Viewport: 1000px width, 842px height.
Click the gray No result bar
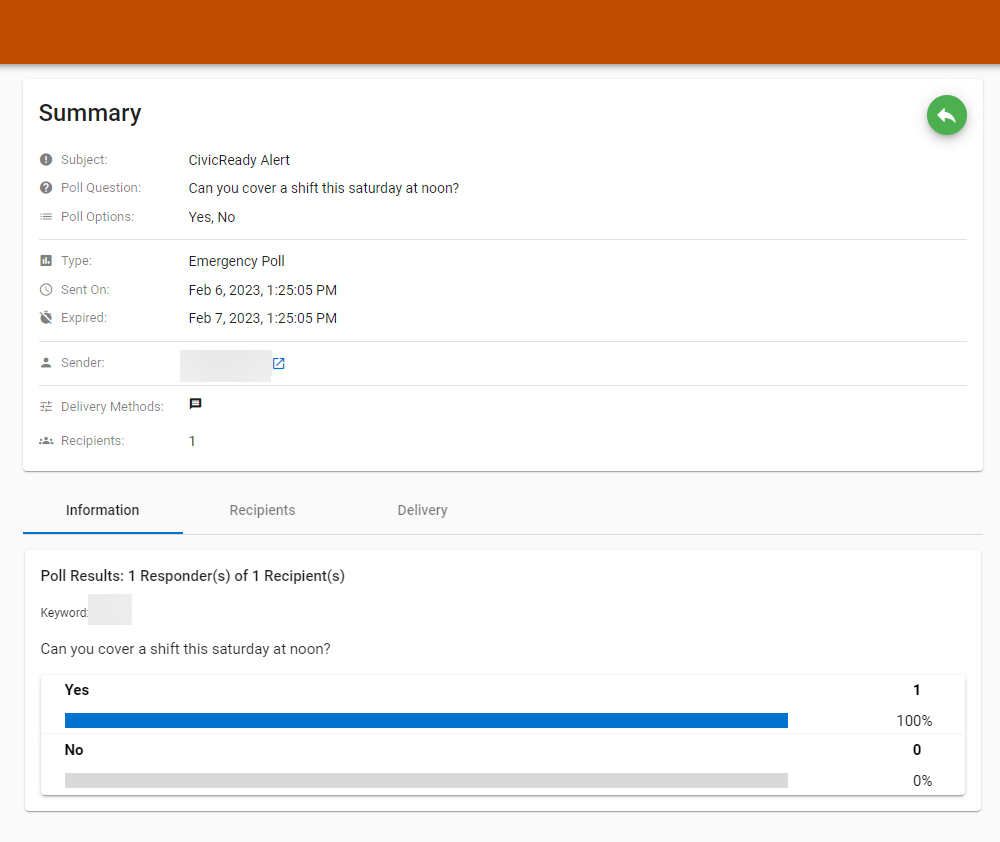[x=426, y=781]
